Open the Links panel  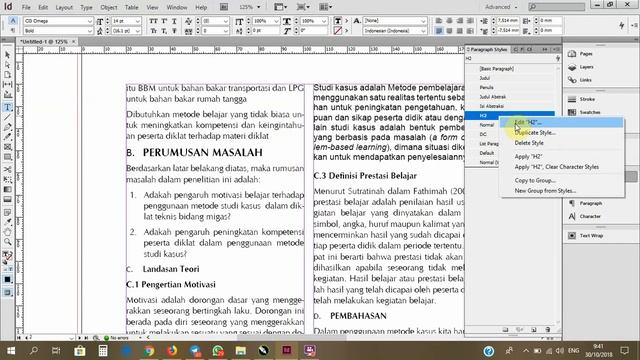pos(580,80)
